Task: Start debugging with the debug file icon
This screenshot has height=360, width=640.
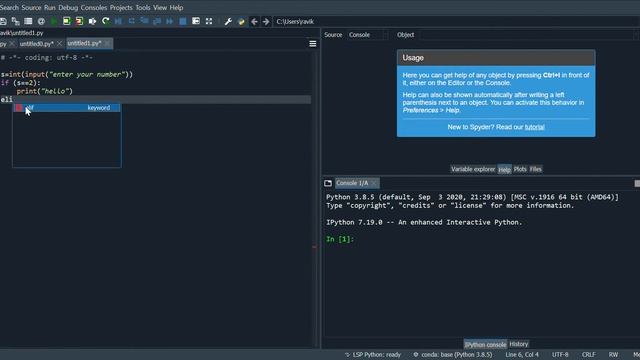Action: coord(118,21)
